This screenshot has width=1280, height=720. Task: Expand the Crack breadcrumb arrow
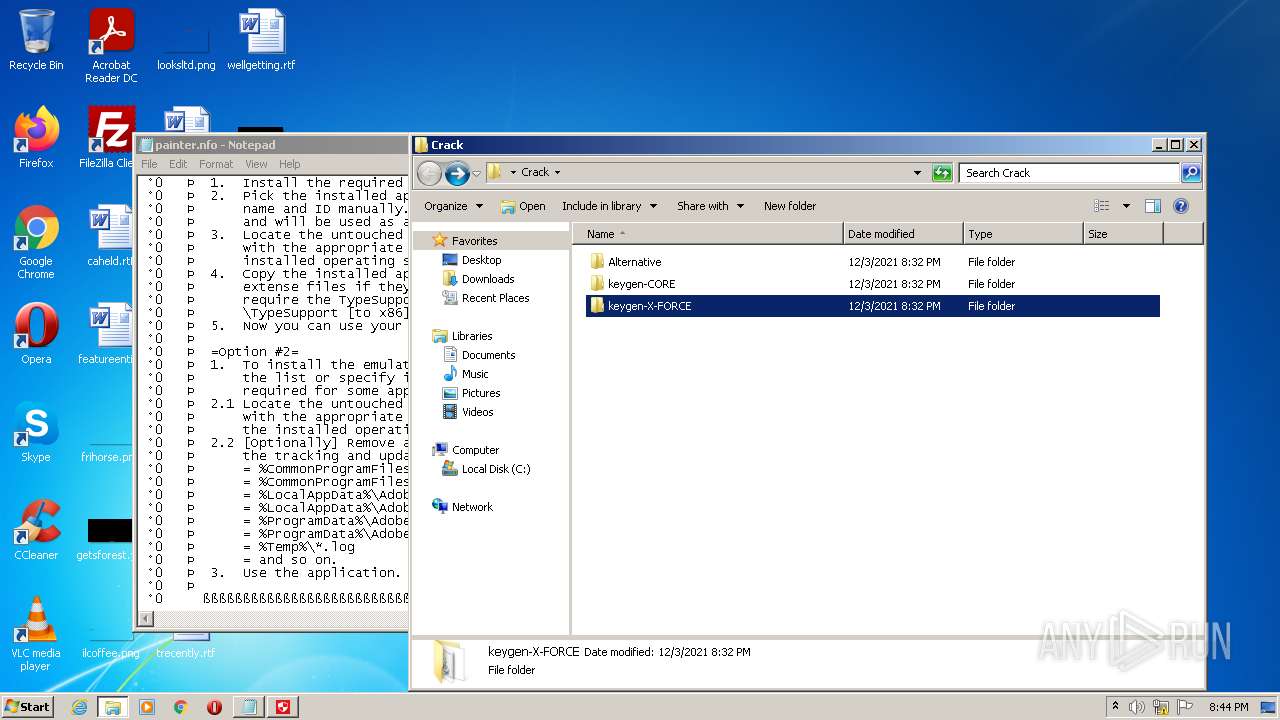coord(557,172)
